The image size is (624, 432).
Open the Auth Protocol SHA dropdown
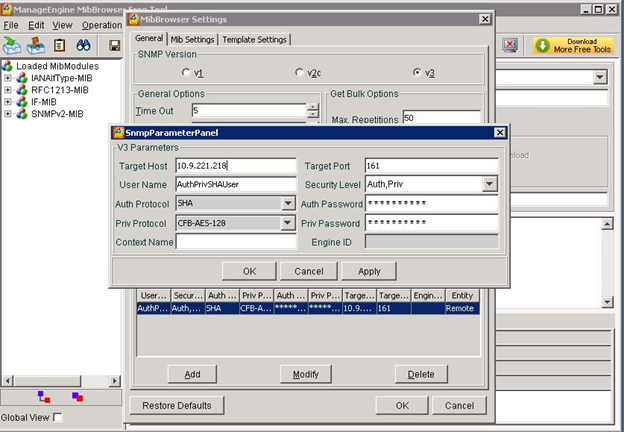tap(288, 203)
